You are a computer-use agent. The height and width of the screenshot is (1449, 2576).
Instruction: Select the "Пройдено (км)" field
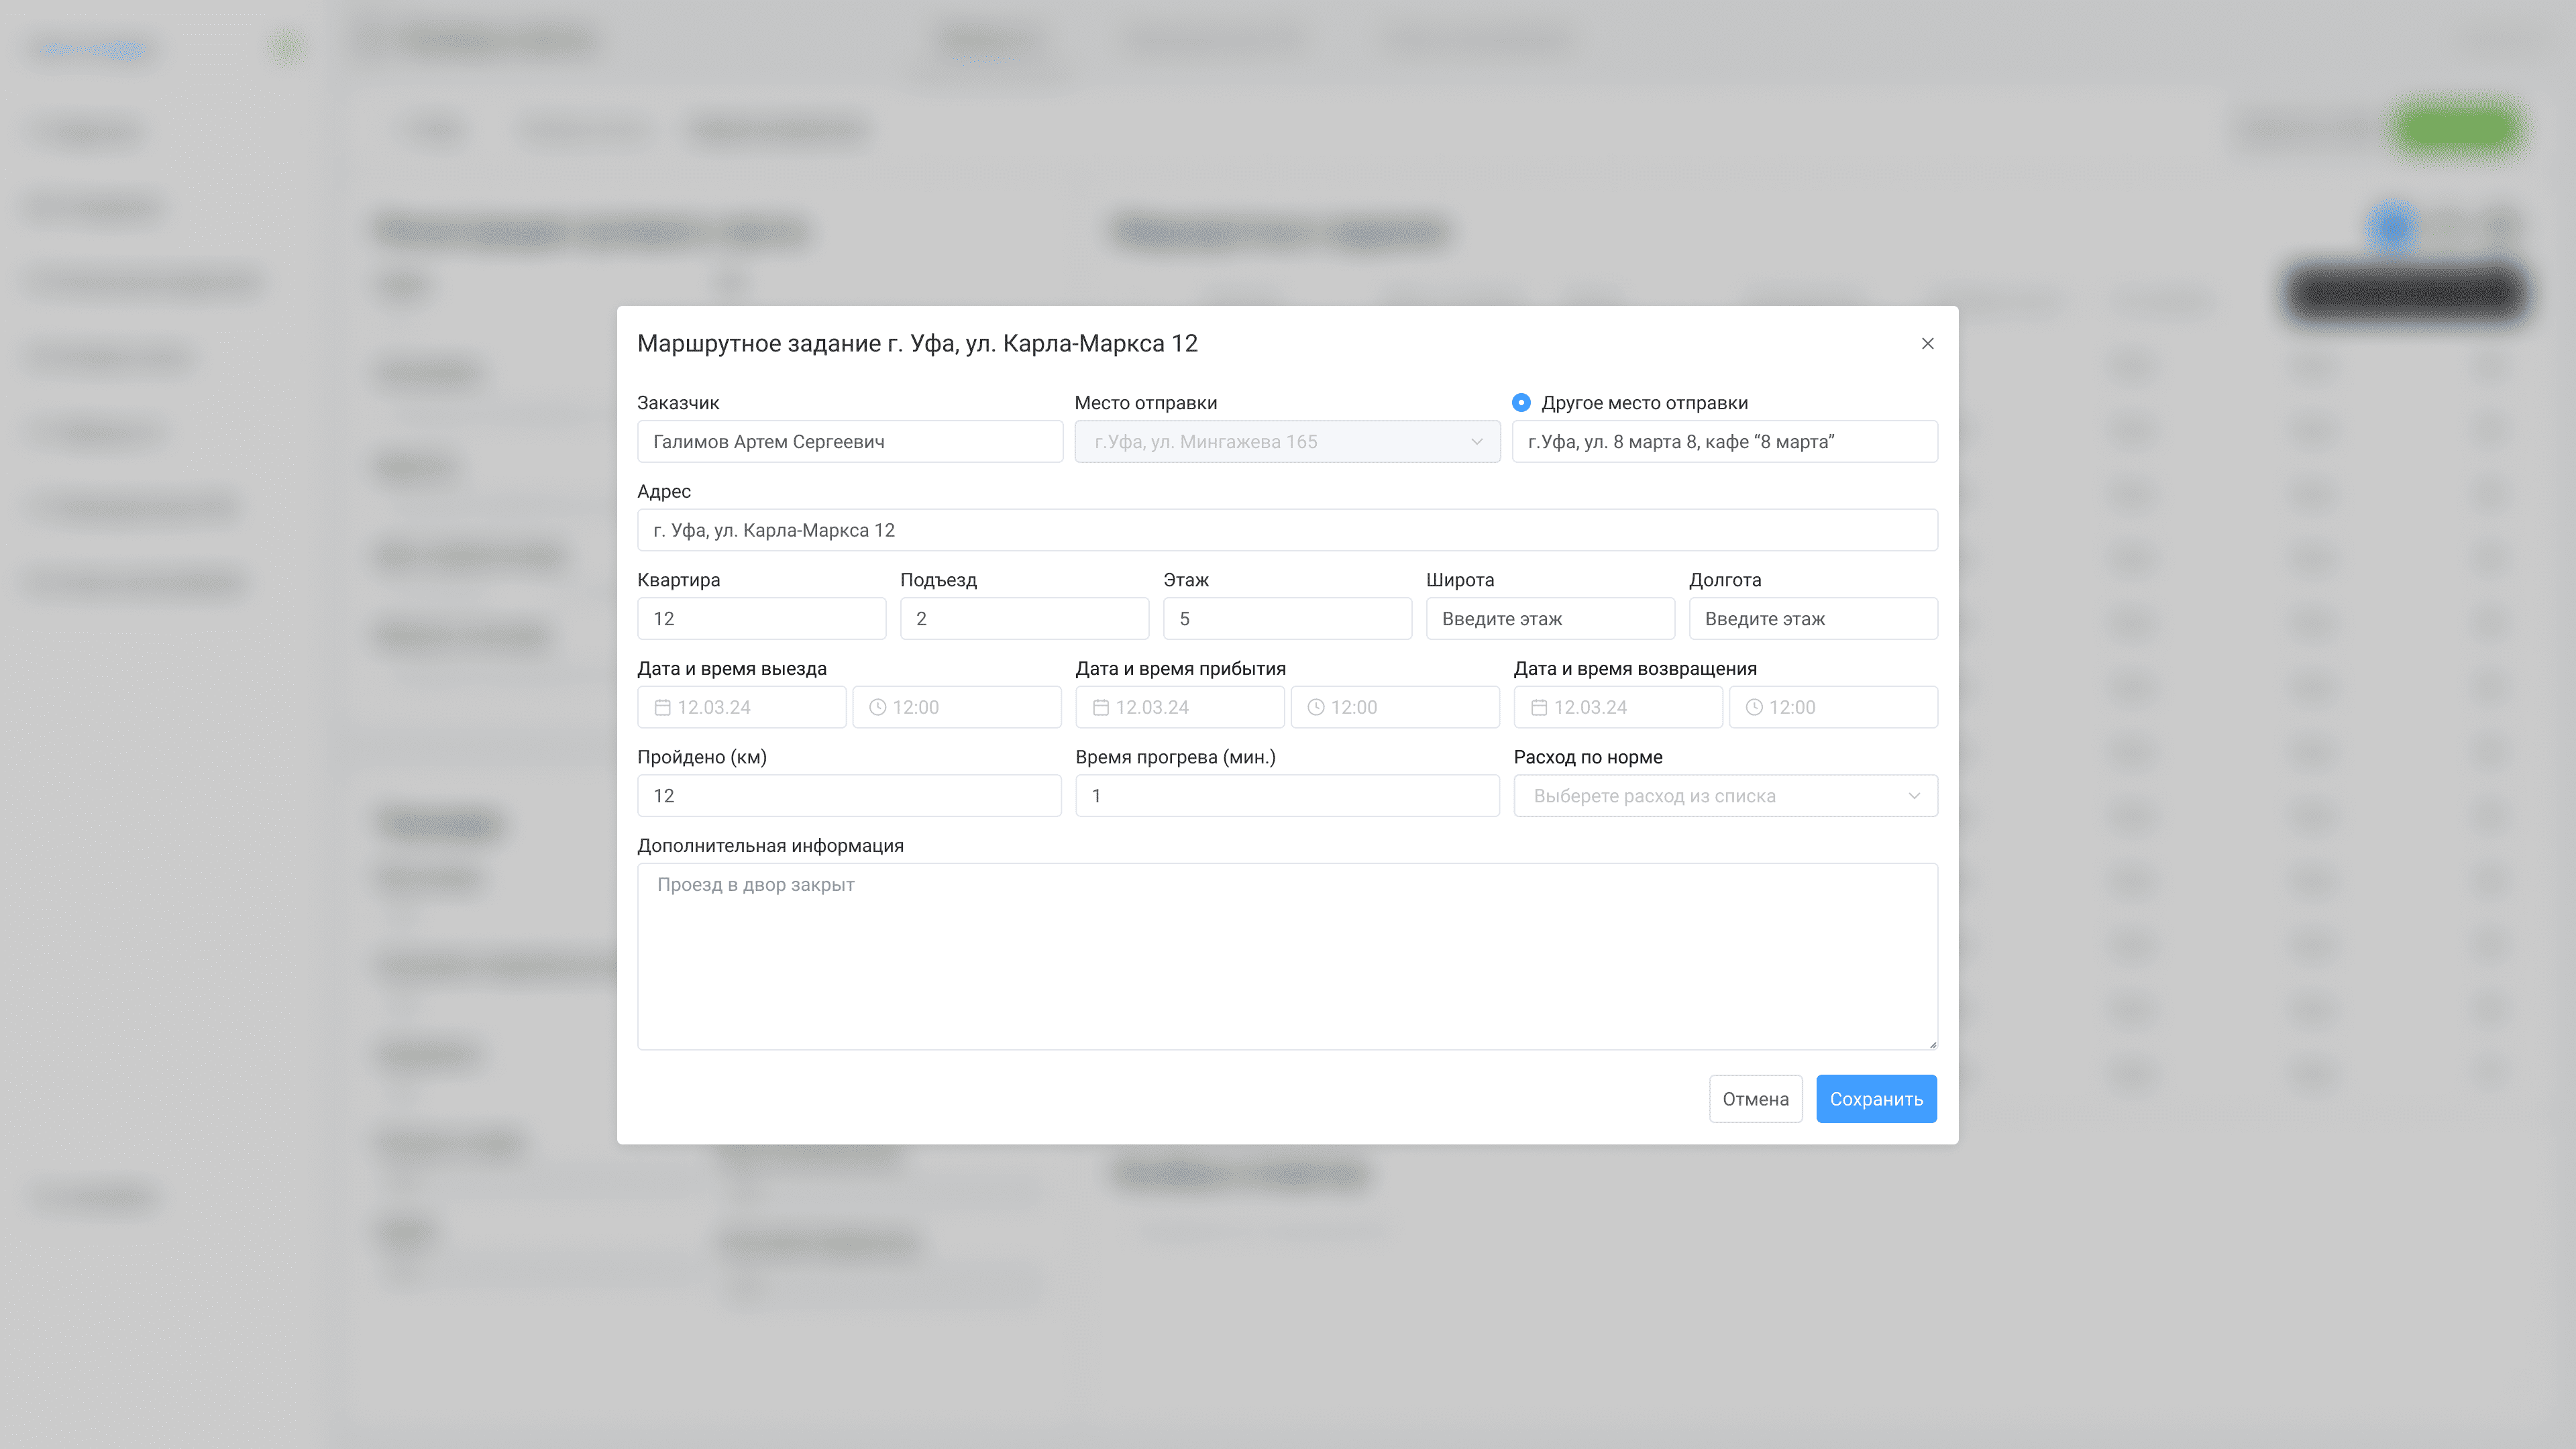tap(848, 796)
